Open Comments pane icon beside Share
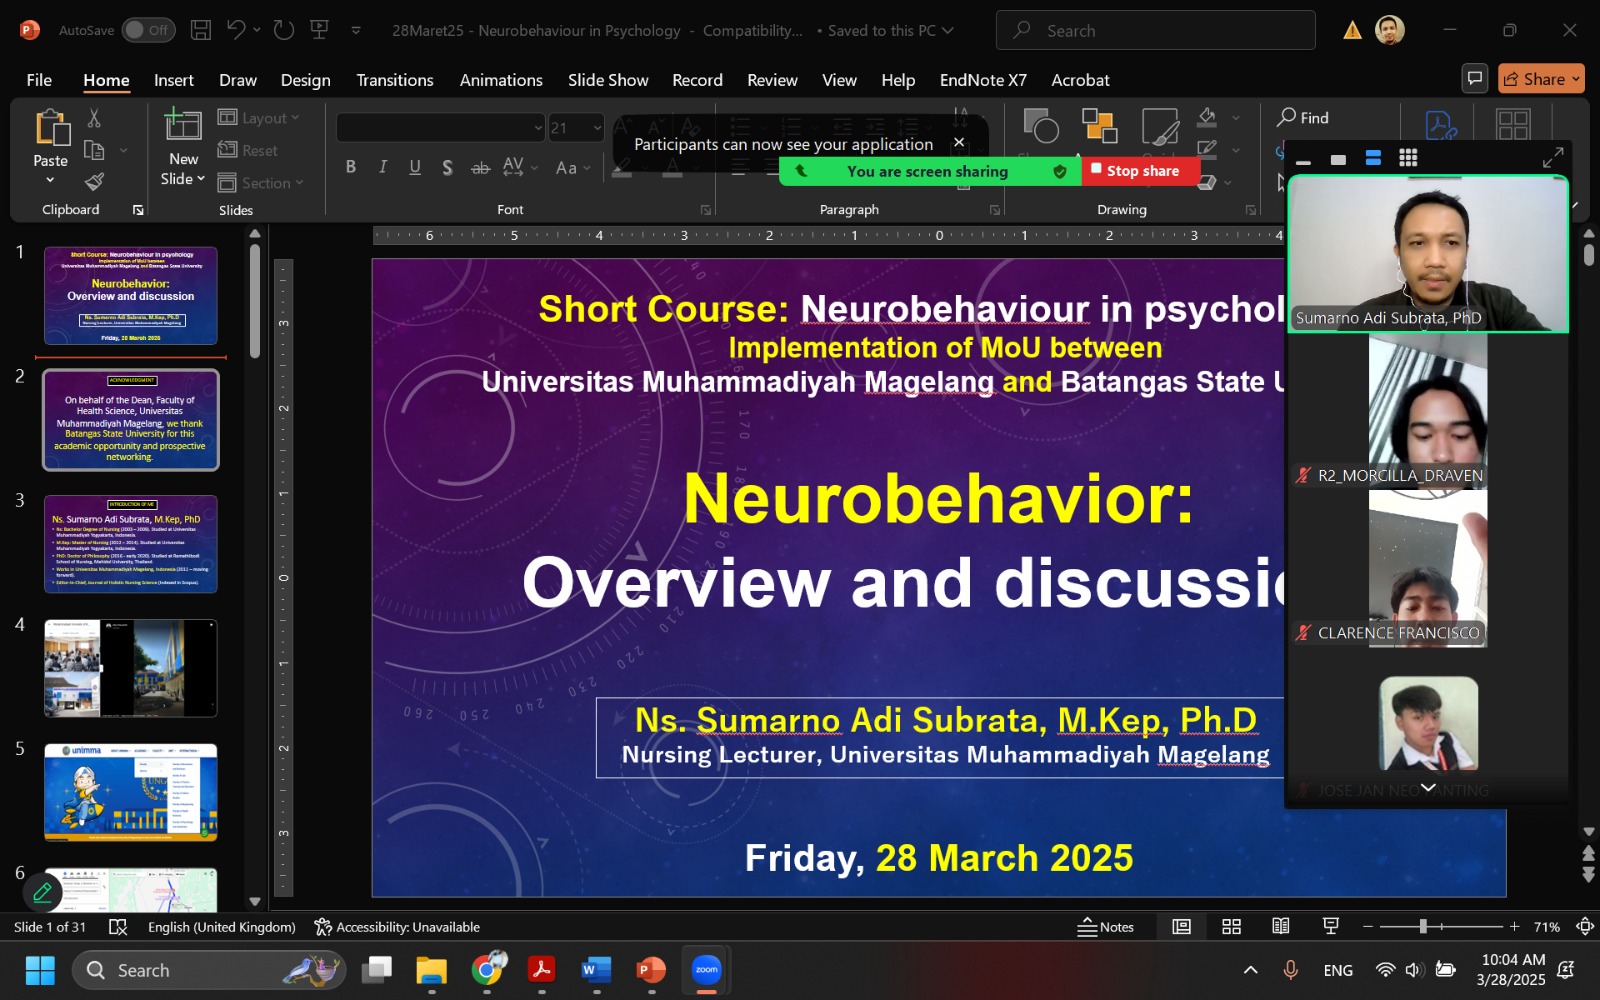Screen dimensions: 1600x1000 (x=1474, y=78)
